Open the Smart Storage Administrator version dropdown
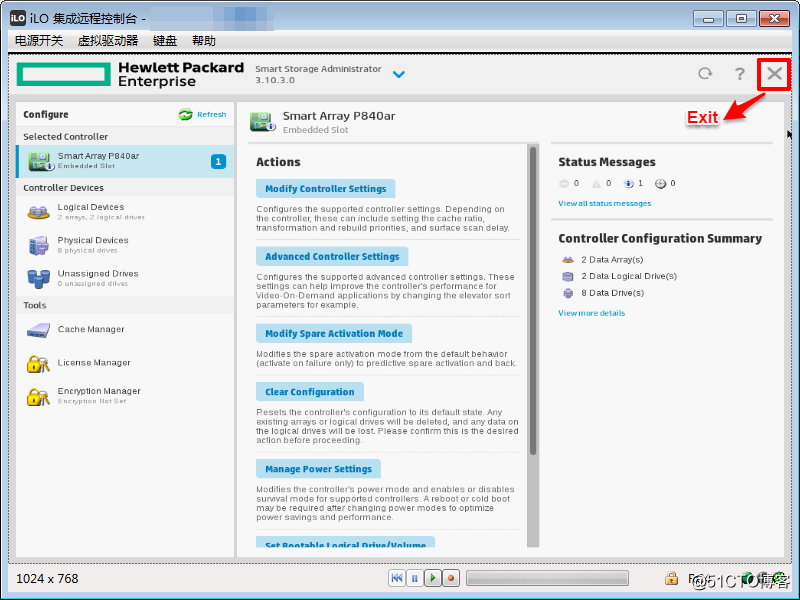 click(398, 74)
